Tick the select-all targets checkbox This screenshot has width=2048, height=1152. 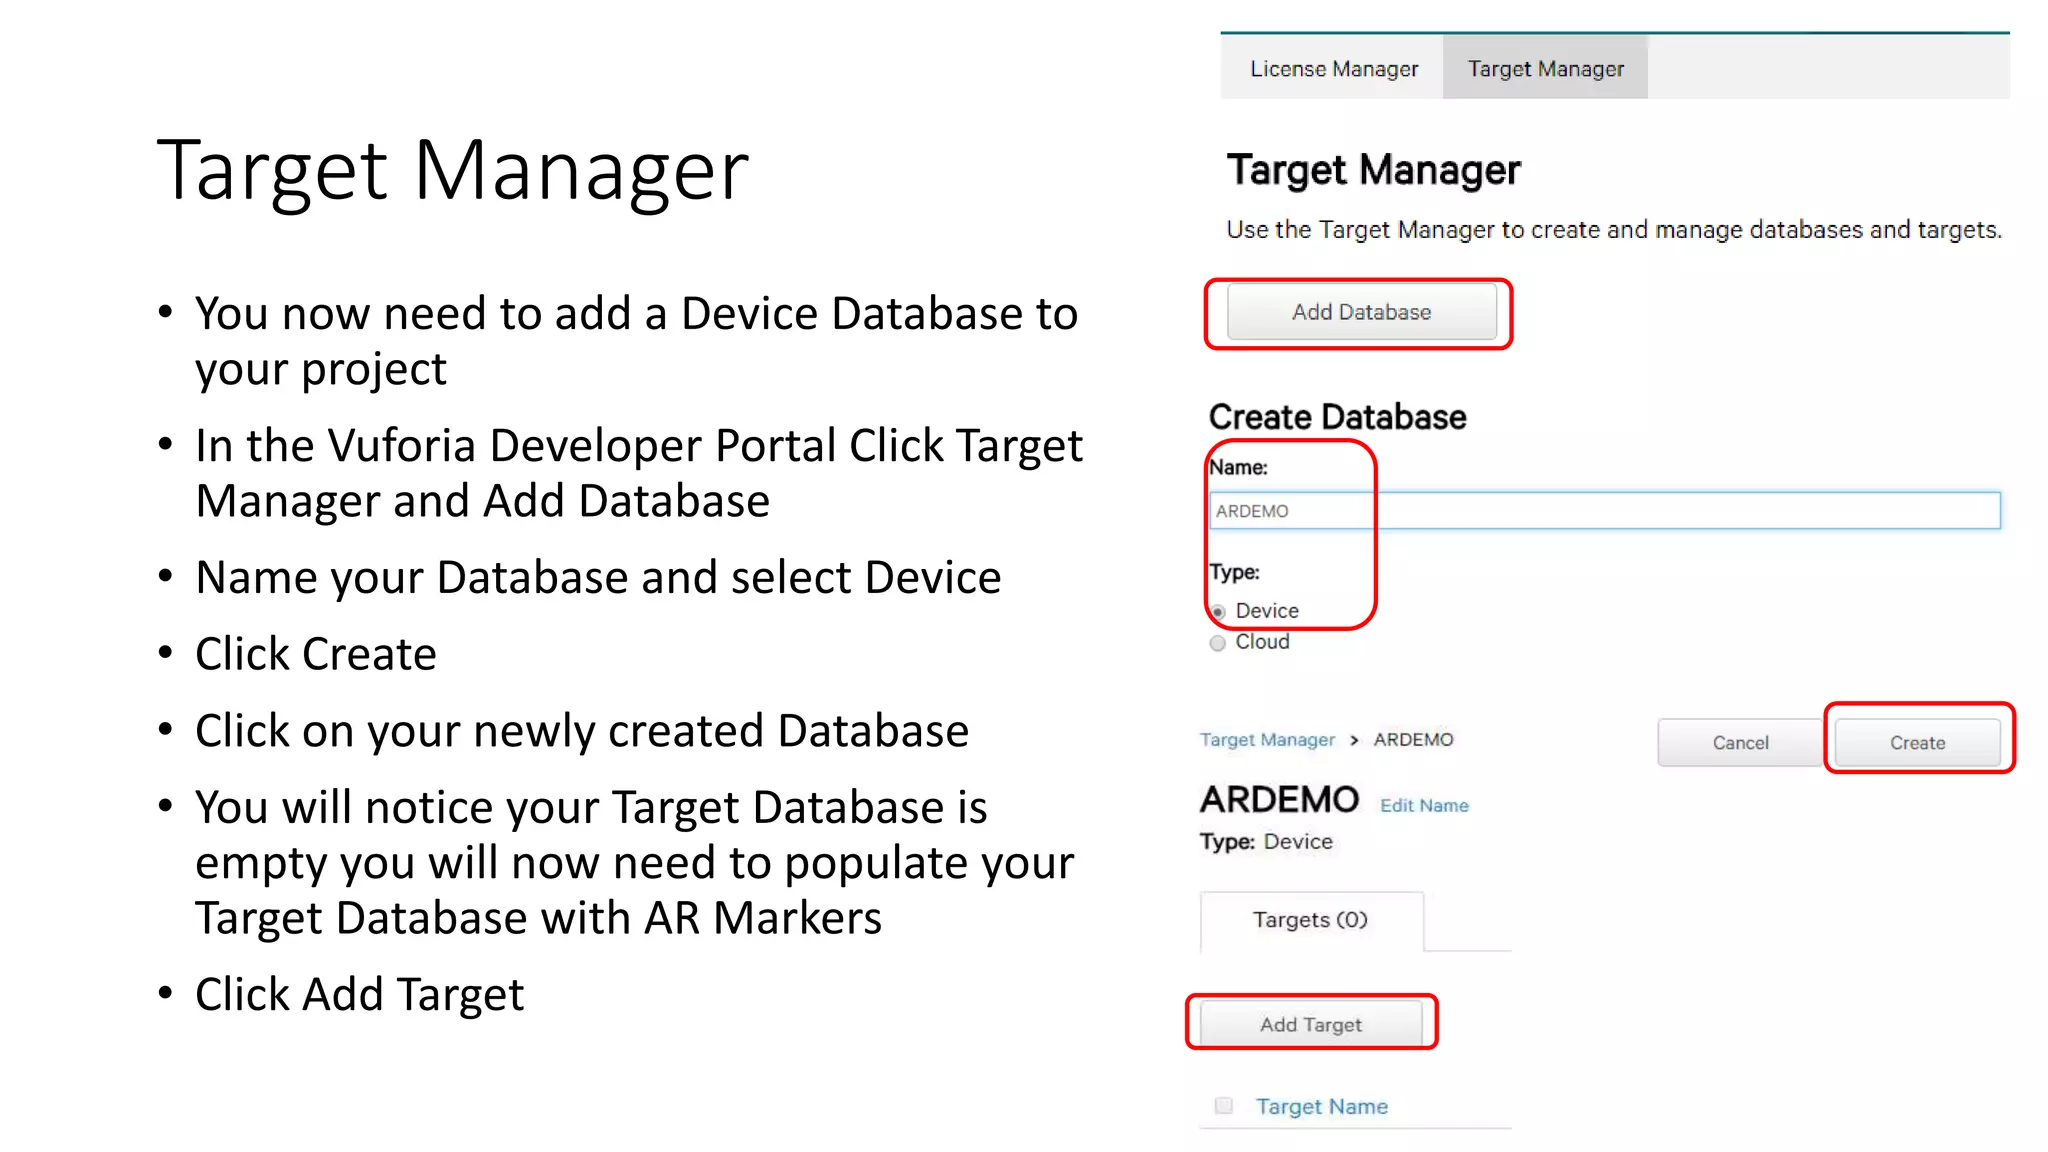[1224, 1105]
